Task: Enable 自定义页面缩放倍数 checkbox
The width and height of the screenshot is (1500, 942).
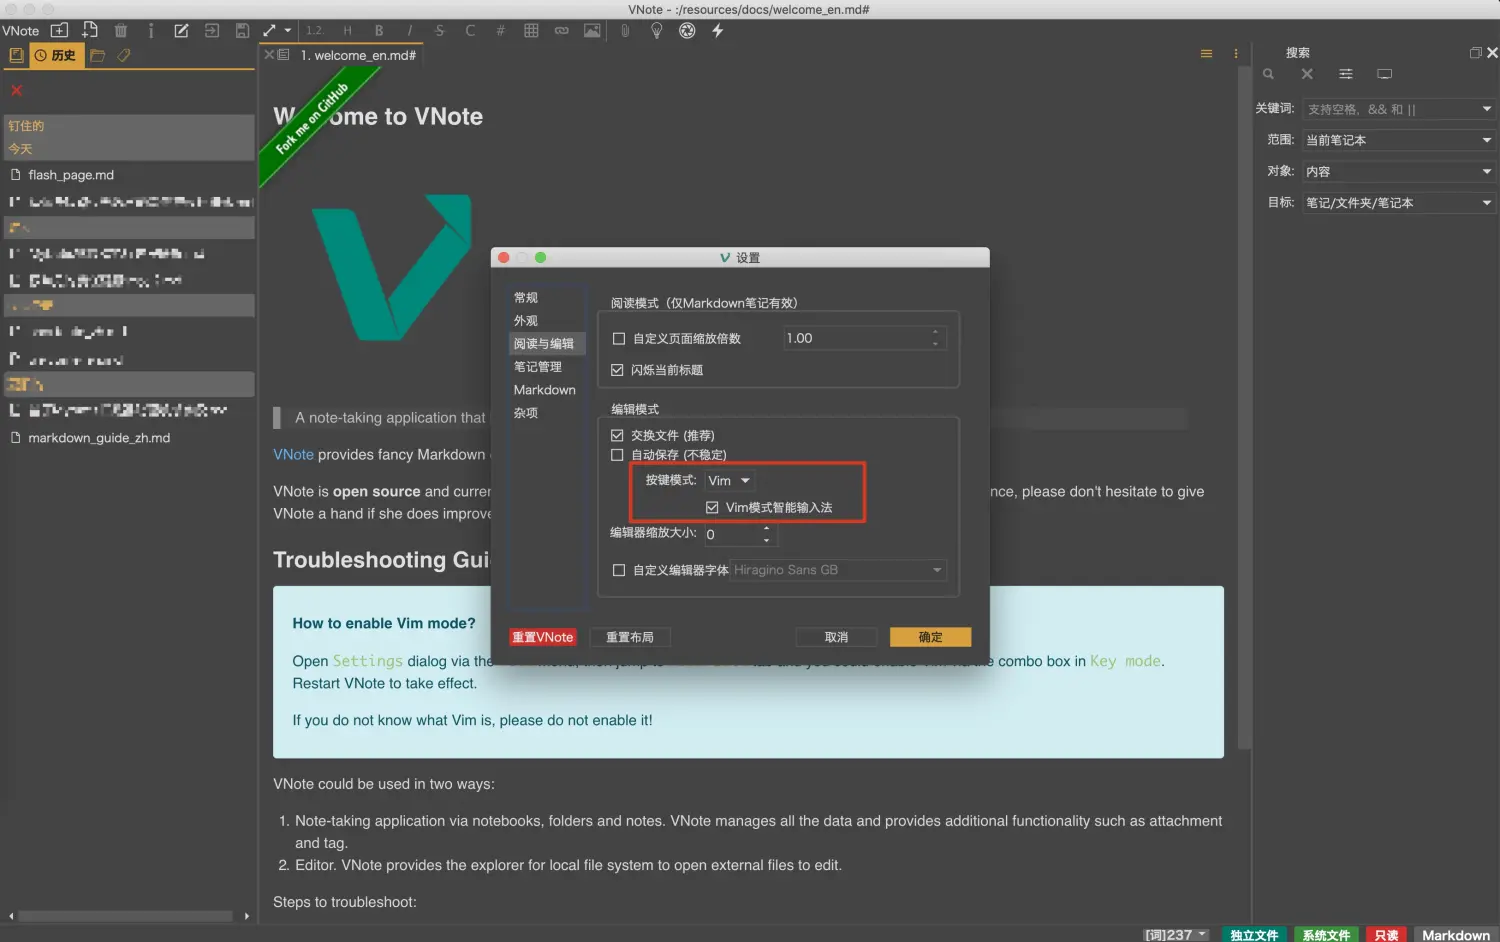Action: pos(619,339)
